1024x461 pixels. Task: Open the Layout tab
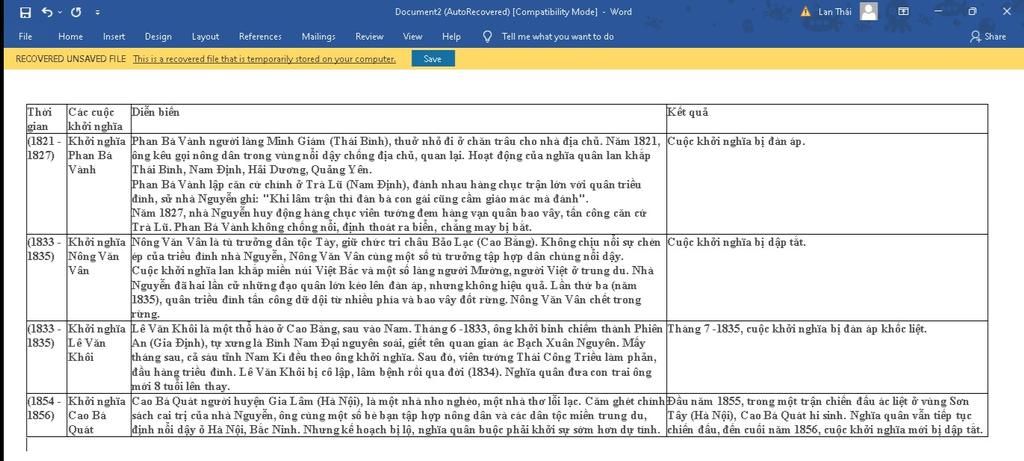(205, 37)
